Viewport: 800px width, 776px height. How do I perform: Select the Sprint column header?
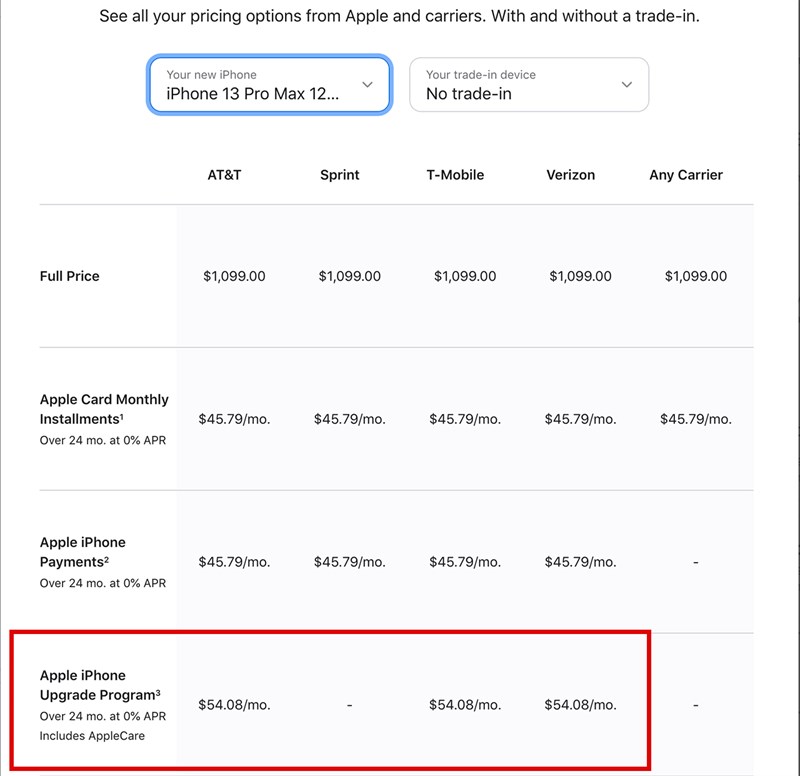(x=340, y=175)
